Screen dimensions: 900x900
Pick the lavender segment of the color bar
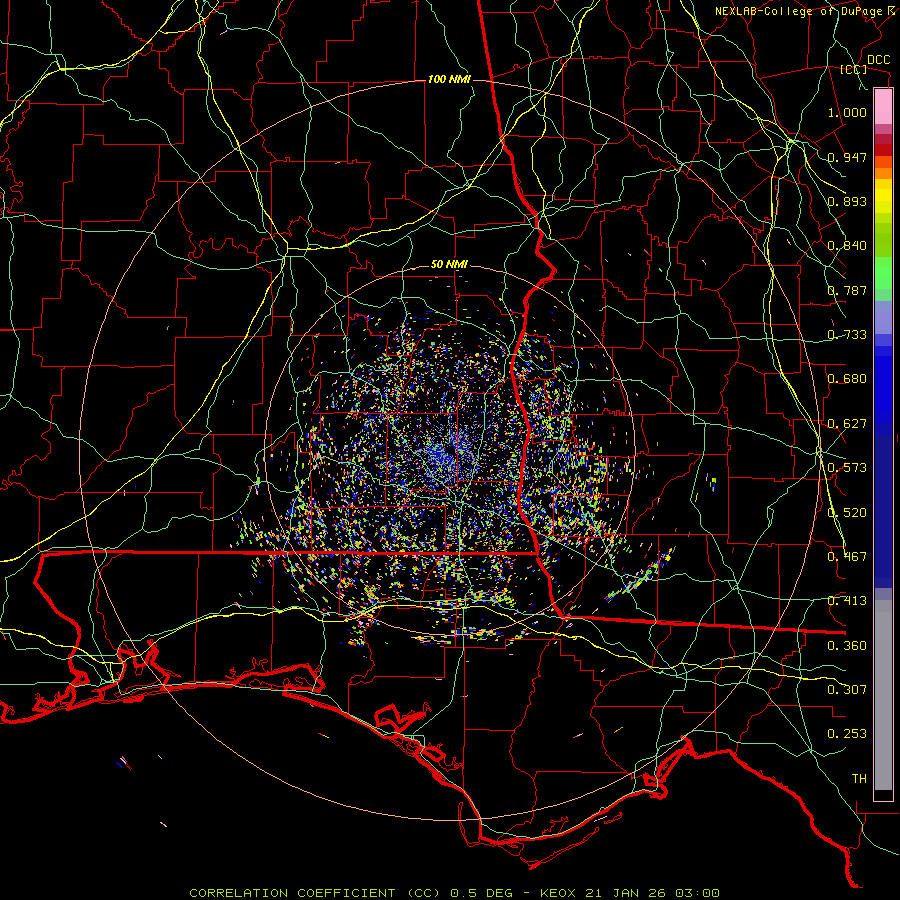click(883, 317)
